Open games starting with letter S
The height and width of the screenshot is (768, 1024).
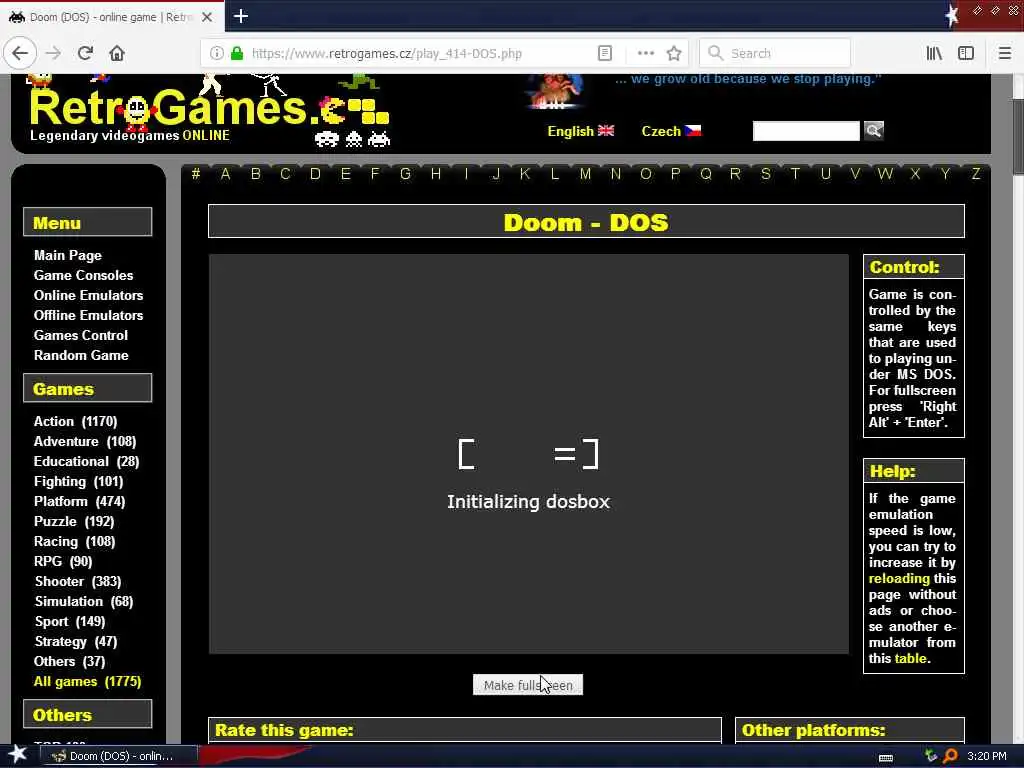(x=765, y=174)
